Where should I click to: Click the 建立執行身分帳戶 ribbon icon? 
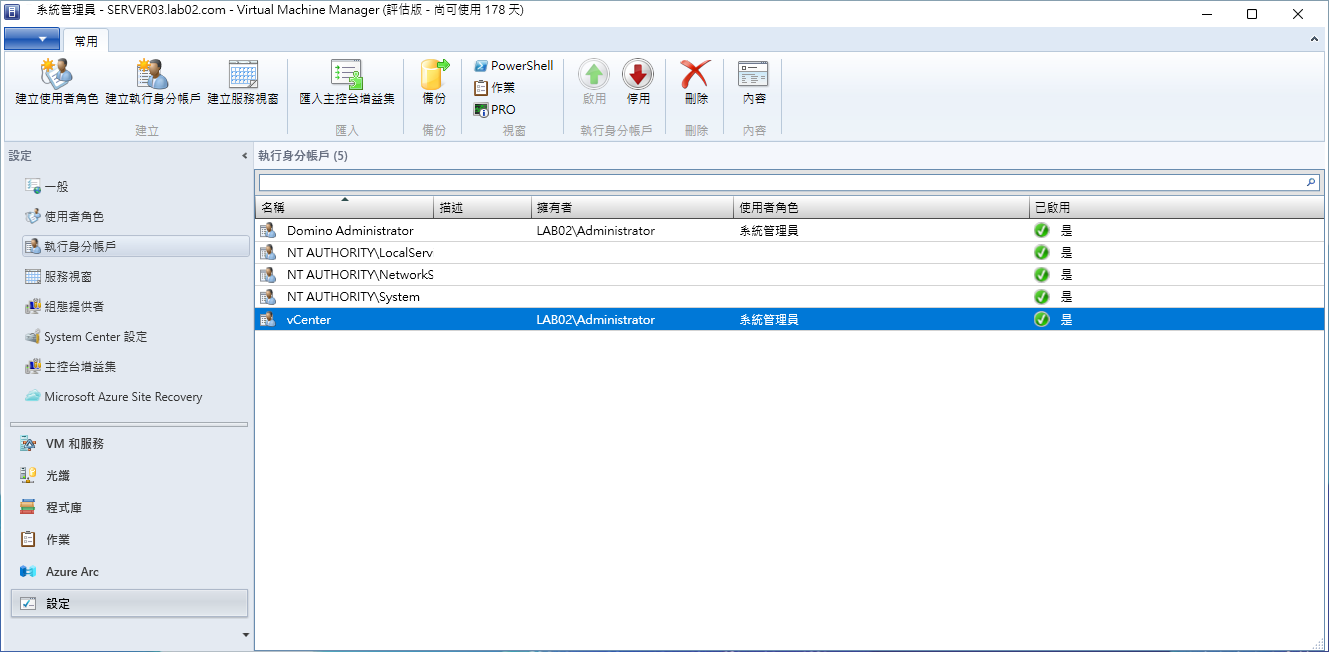(x=152, y=75)
